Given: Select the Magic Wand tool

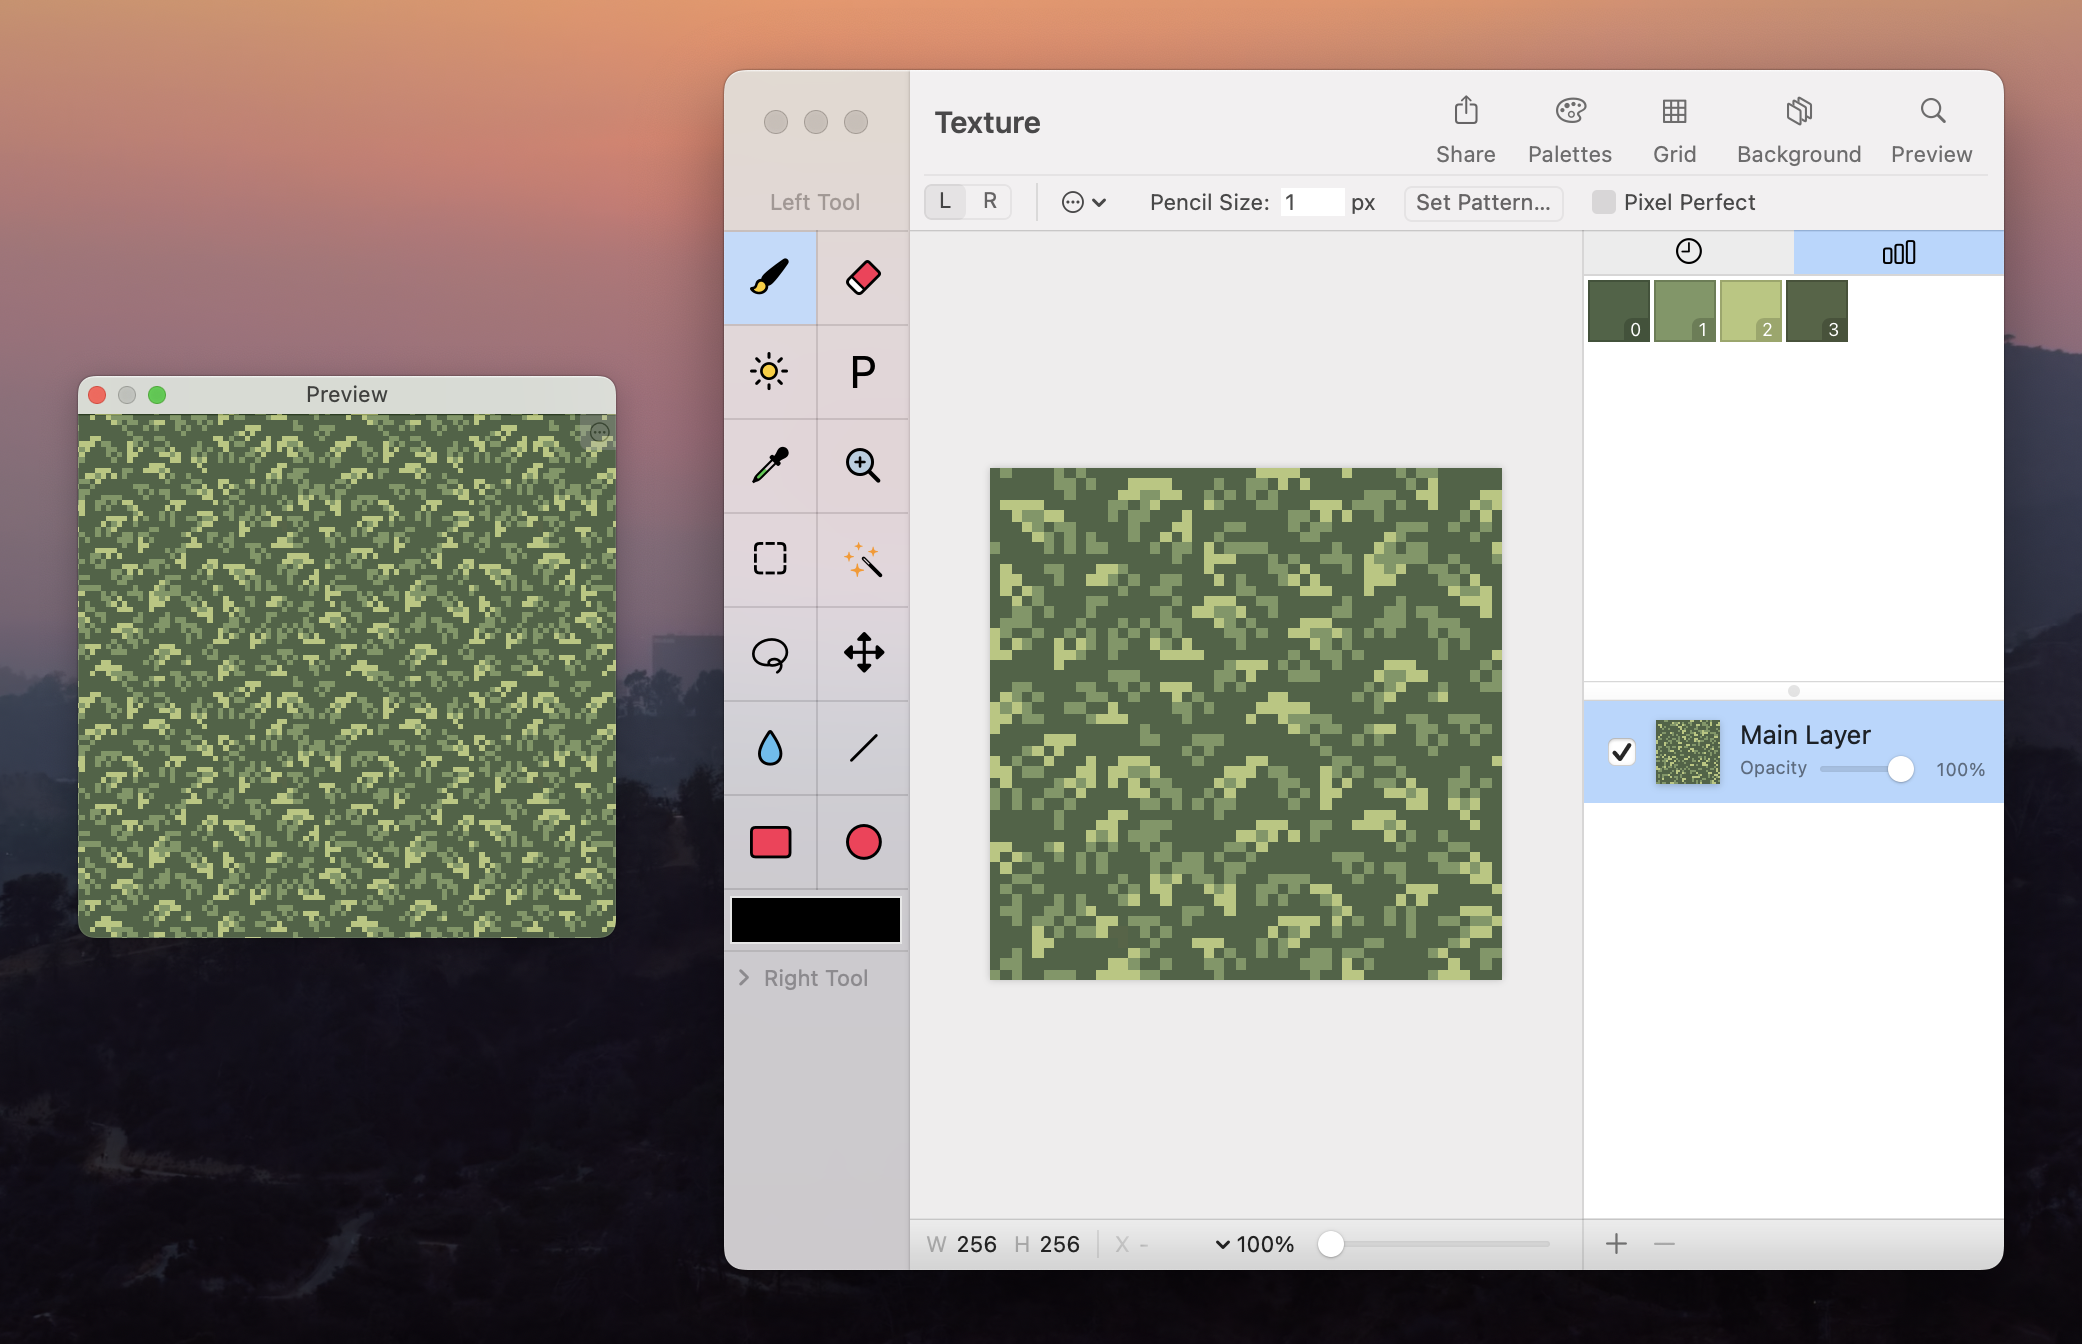Looking at the screenshot, I should (863, 560).
